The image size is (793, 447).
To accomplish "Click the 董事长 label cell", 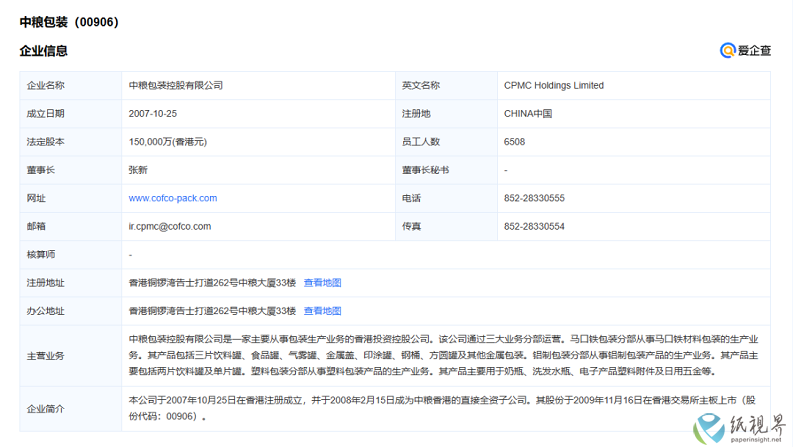I will click(71, 170).
